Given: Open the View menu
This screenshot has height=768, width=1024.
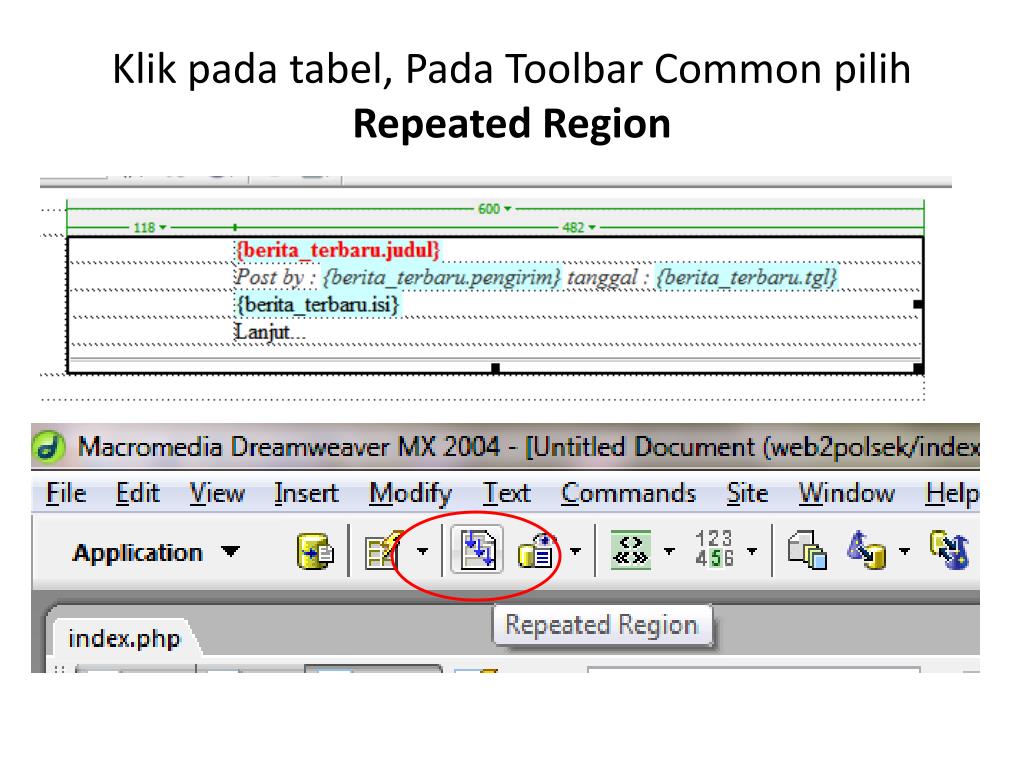Looking at the screenshot, I should (217, 493).
